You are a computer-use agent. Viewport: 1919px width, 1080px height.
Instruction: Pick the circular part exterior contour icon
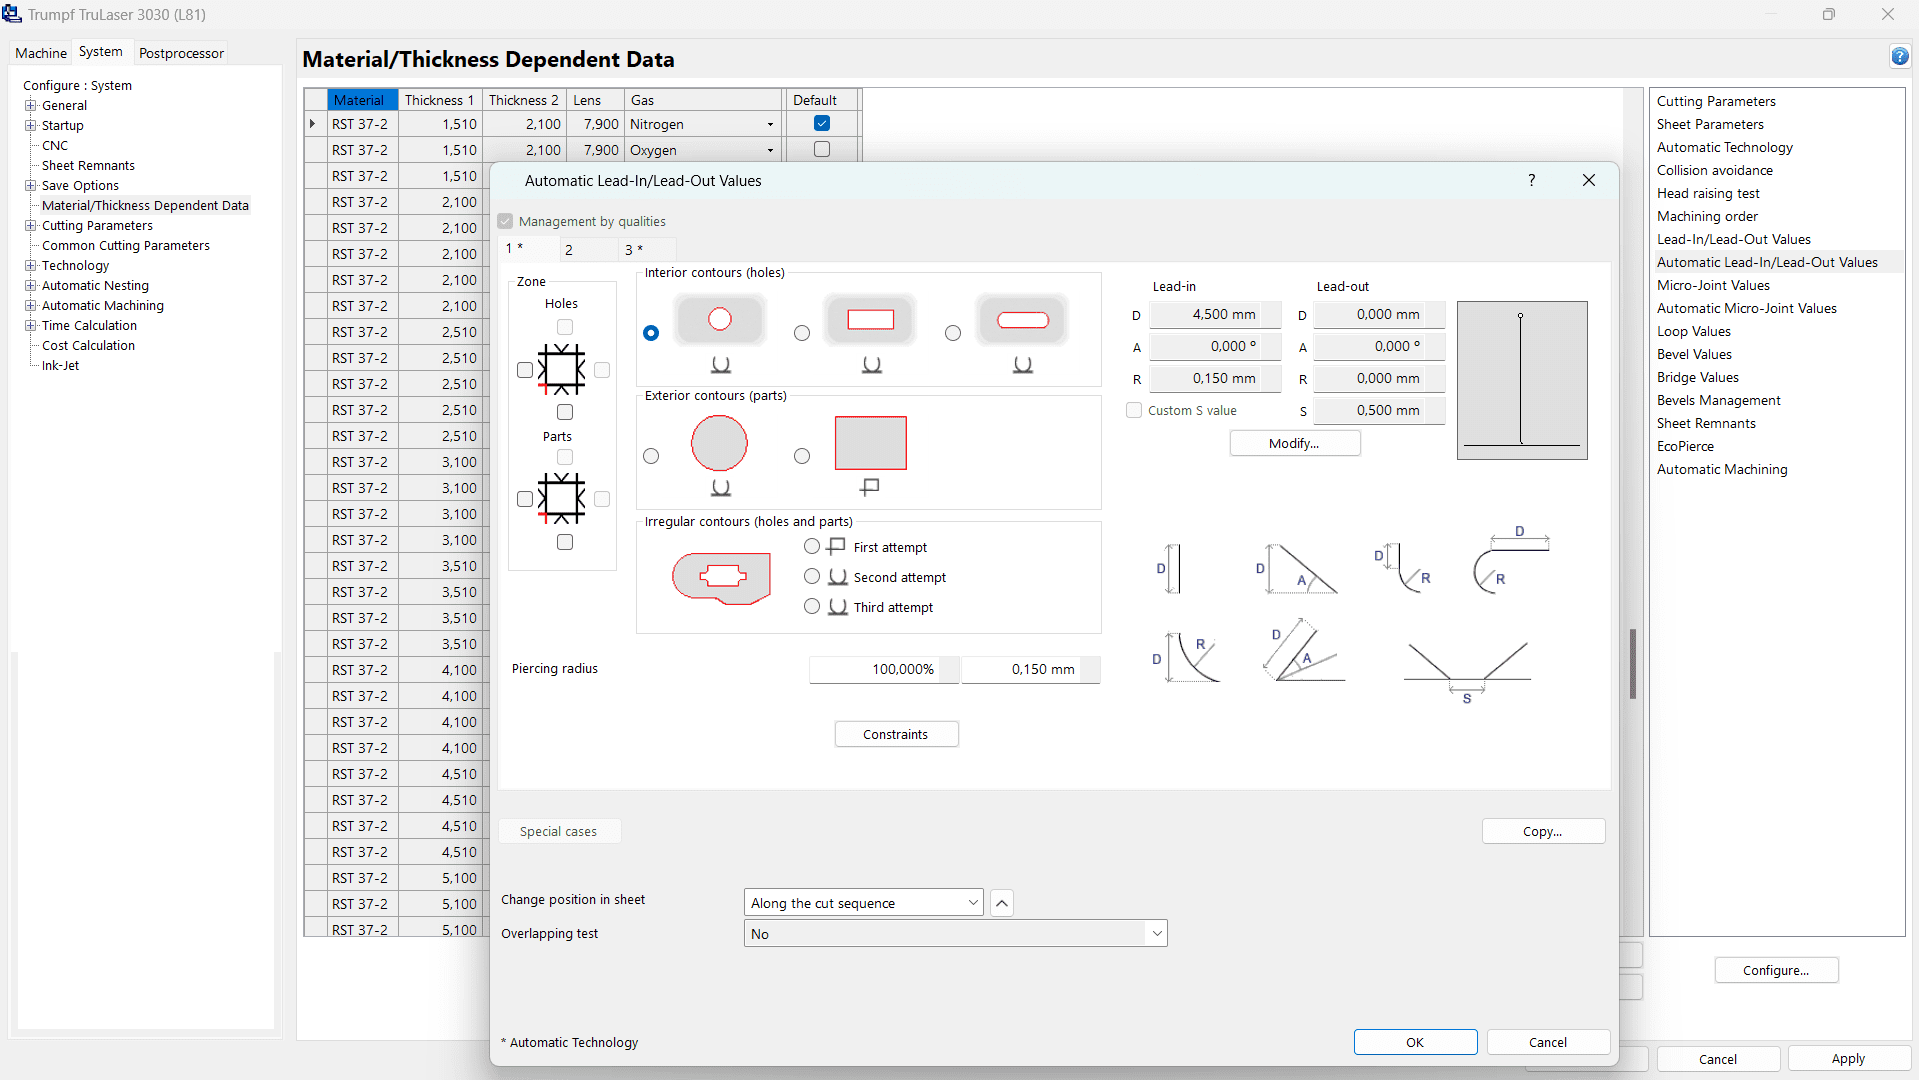(720, 443)
